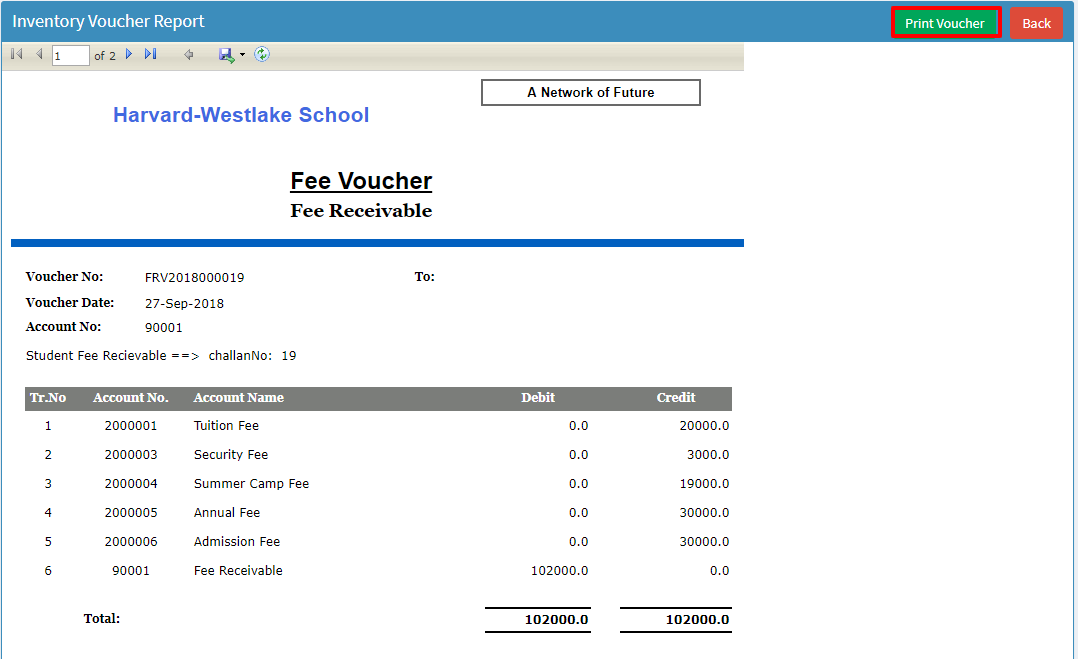Click Harvard-Westlake School heading
This screenshot has height=659, width=1078.
(241, 115)
